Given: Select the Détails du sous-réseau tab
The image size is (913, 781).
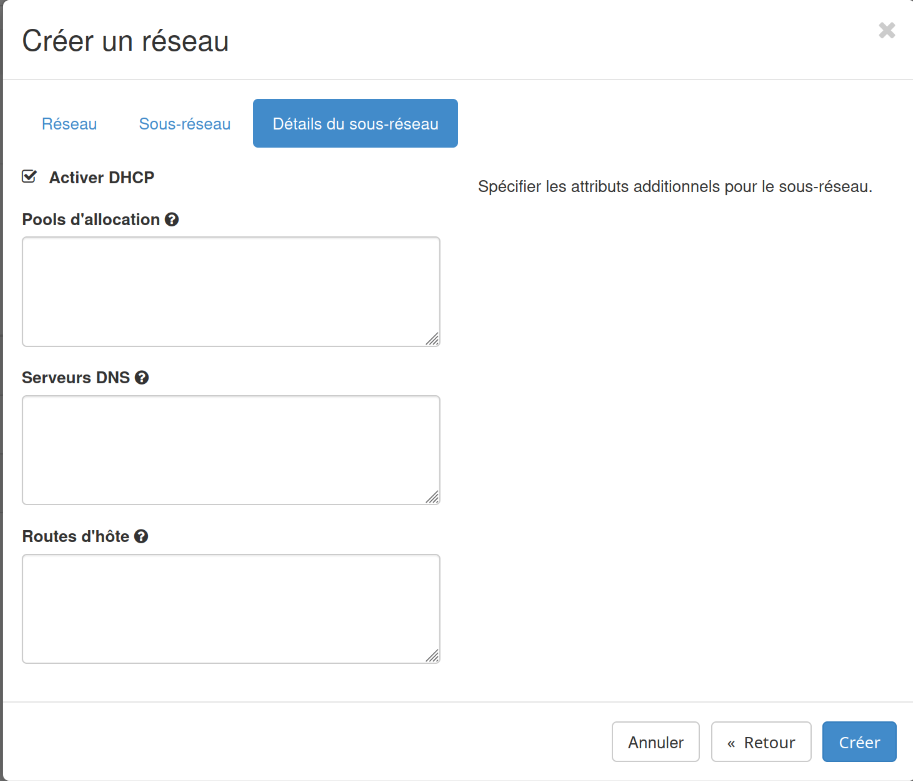Looking at the screenshot, I should point(355,124).
